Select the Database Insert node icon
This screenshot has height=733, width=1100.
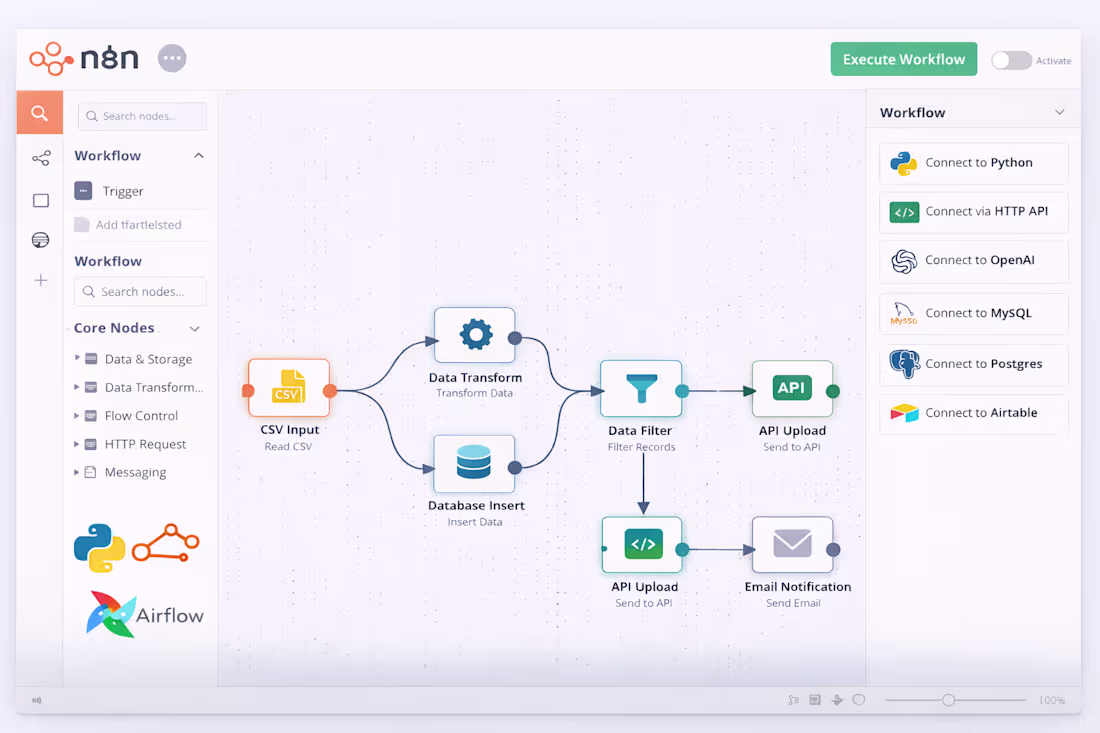tap(474, 464)
